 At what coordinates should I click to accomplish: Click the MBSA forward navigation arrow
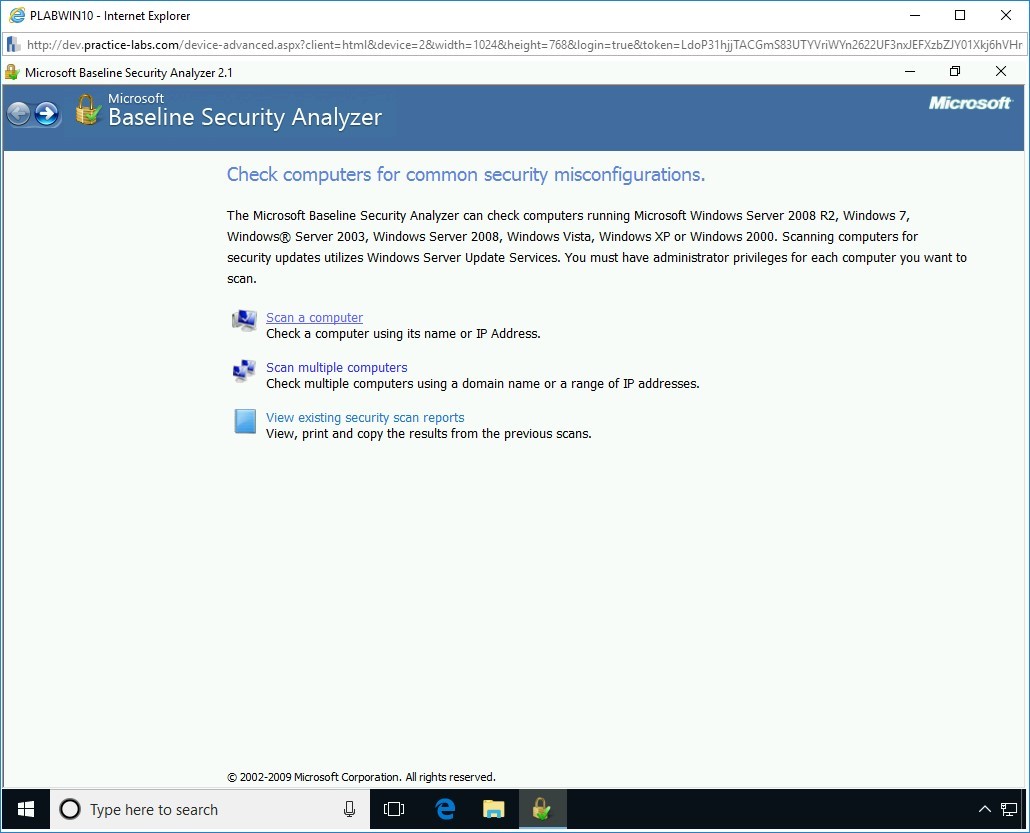coord(47,114)
